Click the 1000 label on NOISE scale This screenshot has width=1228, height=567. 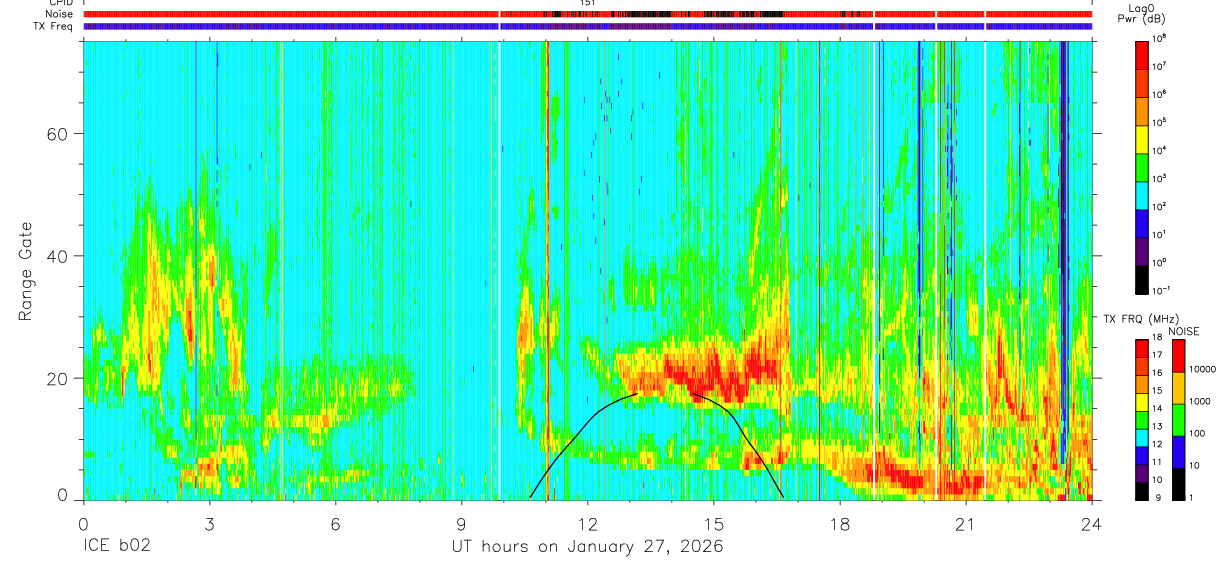pyautogui.click(x=1202, y=400)
